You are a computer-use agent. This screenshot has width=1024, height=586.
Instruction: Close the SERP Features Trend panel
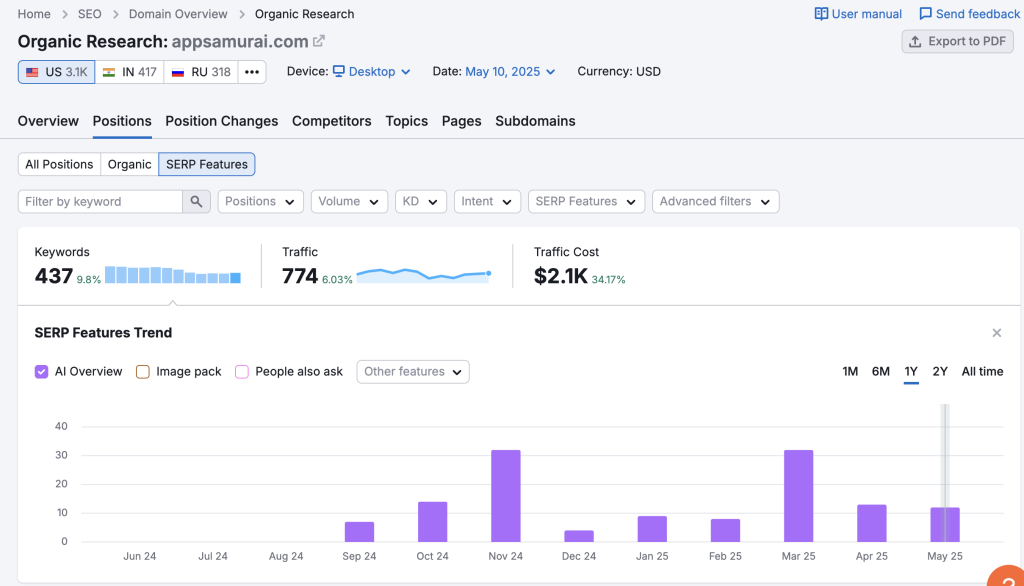pyautogui.click(x=996, y=333)
